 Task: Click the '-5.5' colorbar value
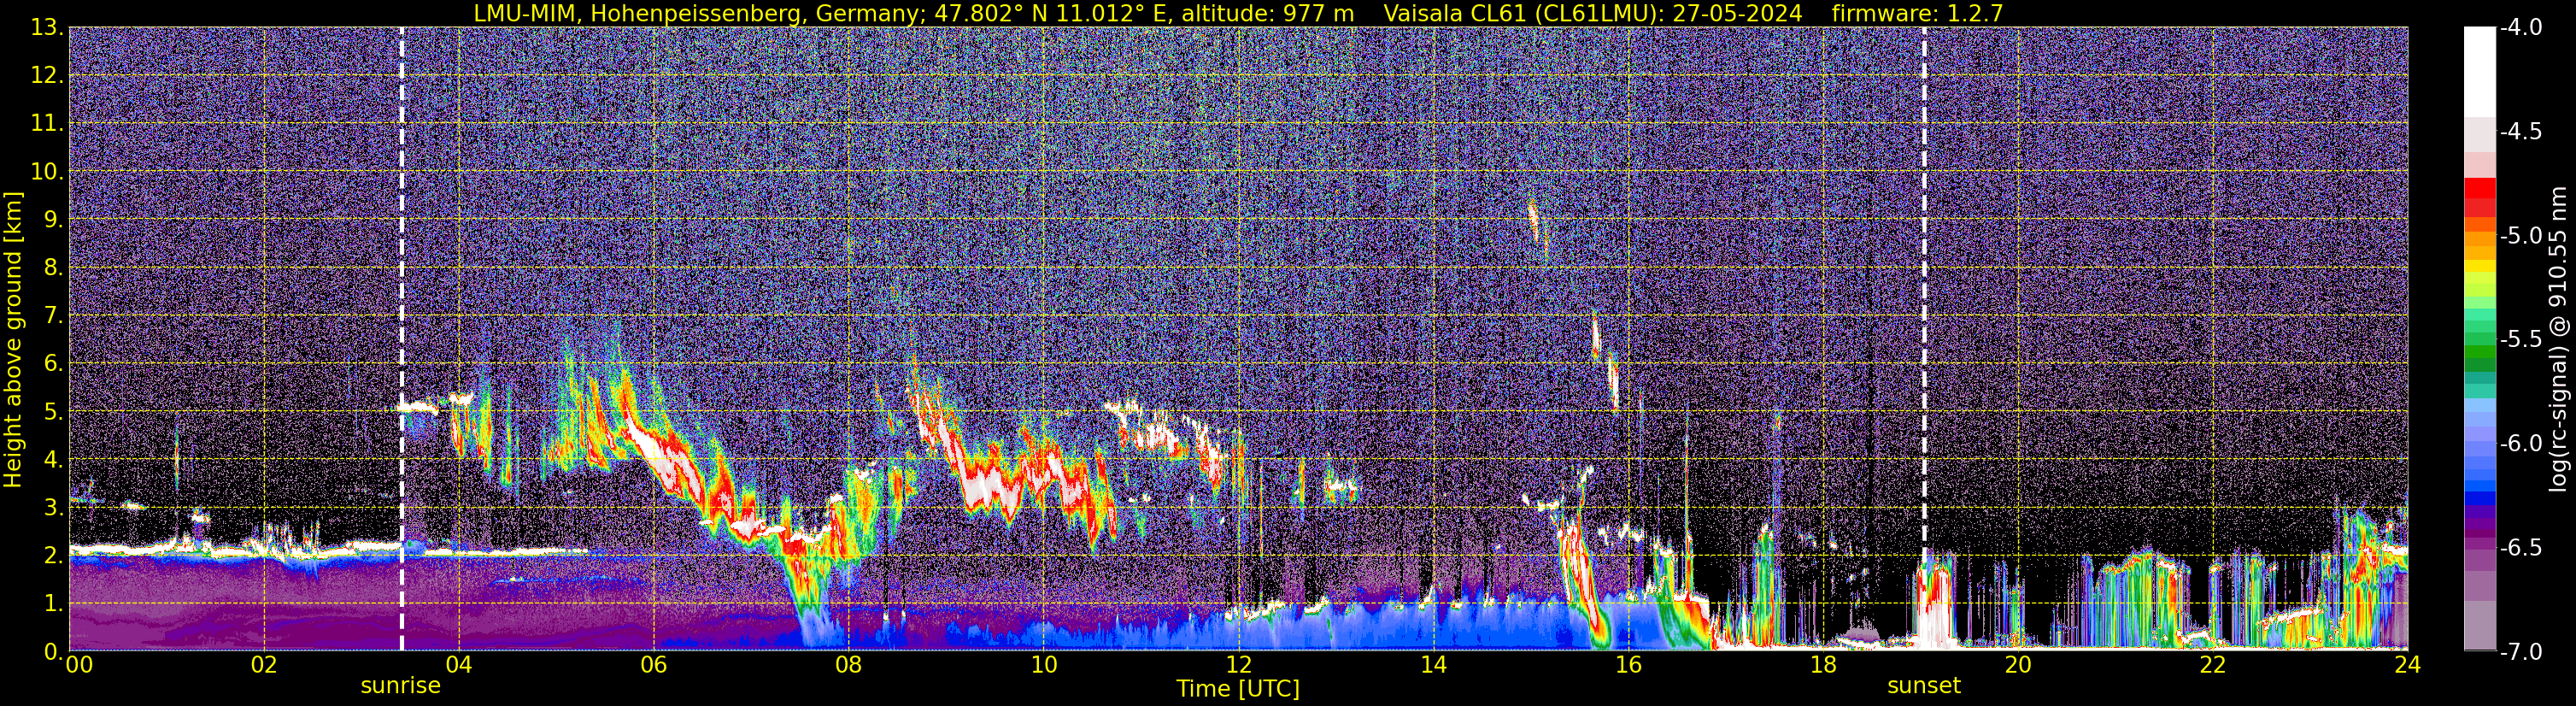[x=2520, y=340]
